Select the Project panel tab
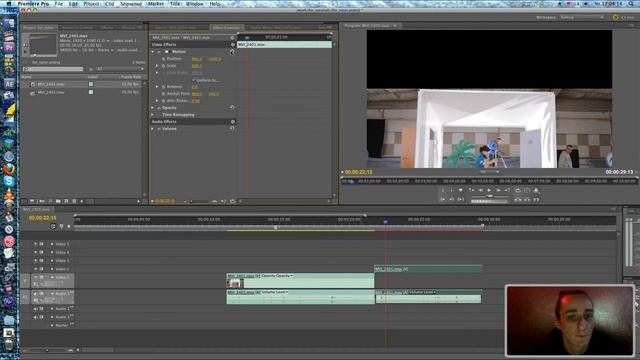This screenshot has width=640, height=360. (x=38, y=27)
